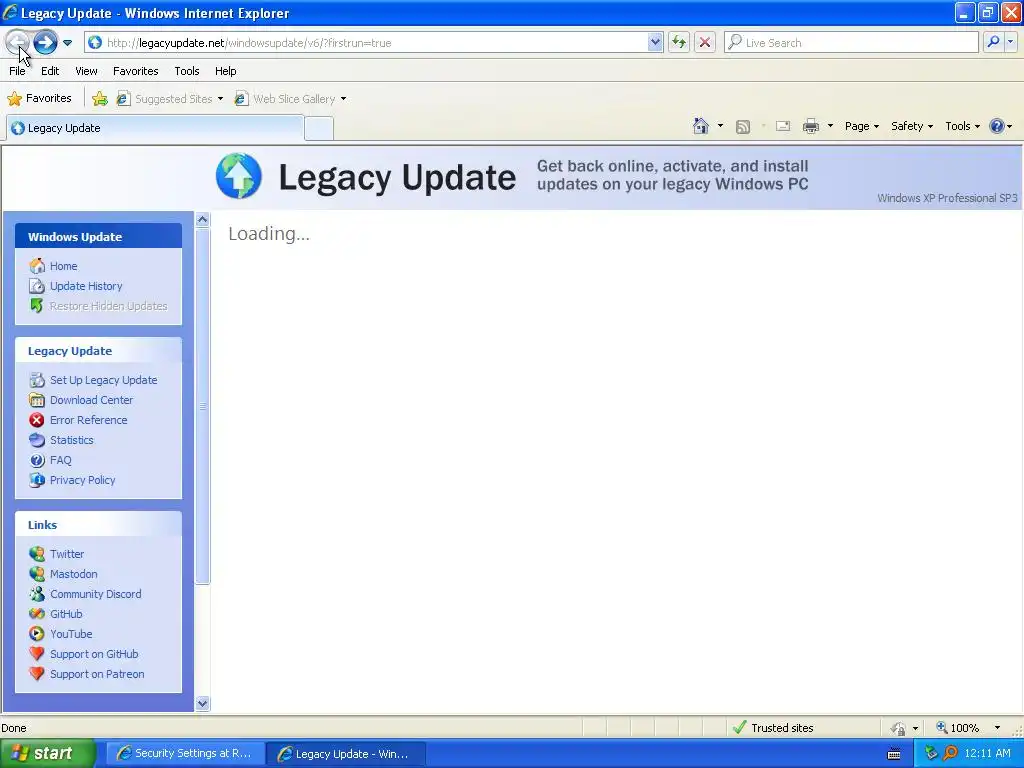This screenshot has height=768, width=1024.
Task: Click the Legacy Update globe logo
Action: (x=239, y=176)
